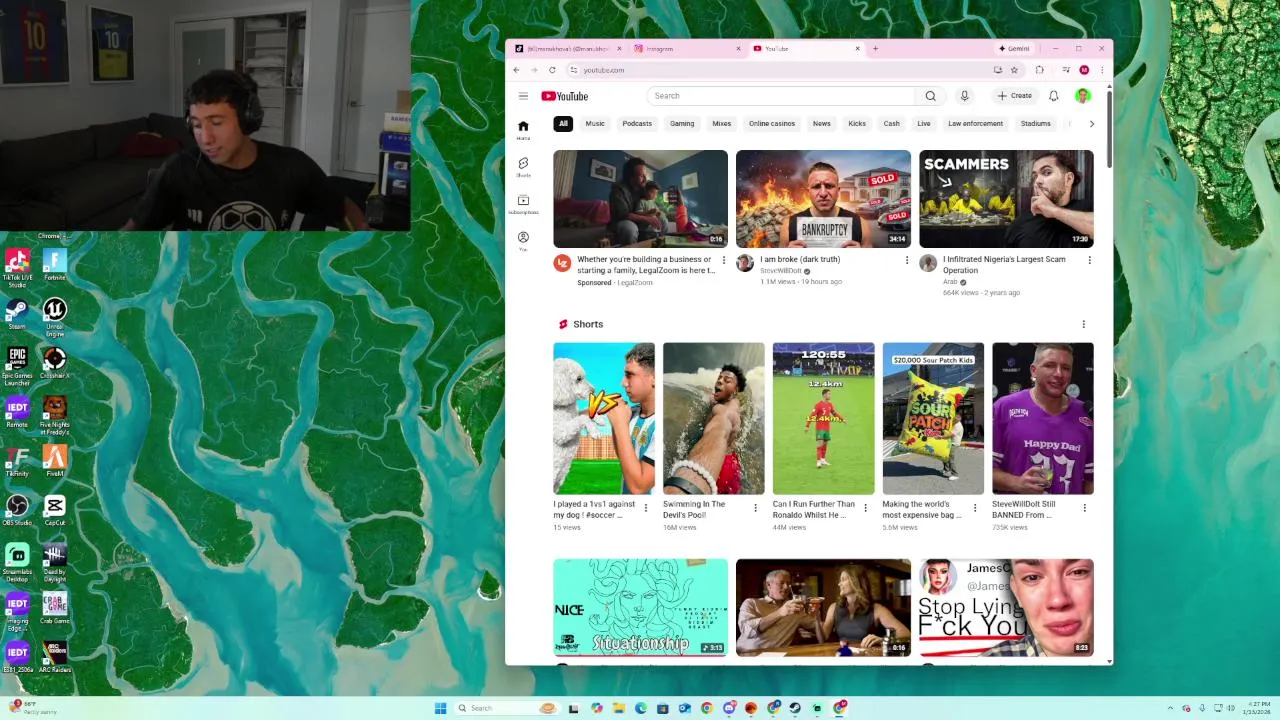This screenshot has height=720, width=1280.
Task: Open options for the Nigeria scam video
Action: point(1089,260)
